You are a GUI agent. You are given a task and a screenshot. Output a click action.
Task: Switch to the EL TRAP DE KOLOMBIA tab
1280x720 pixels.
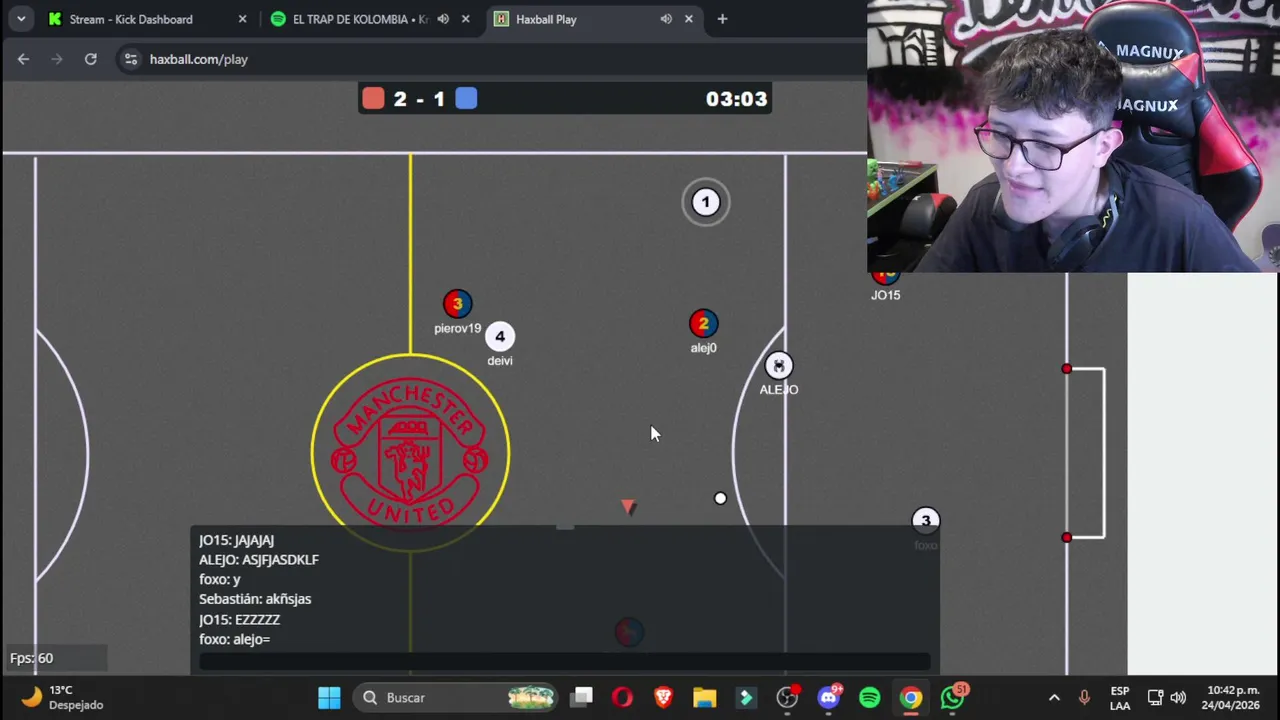(360, 19)
